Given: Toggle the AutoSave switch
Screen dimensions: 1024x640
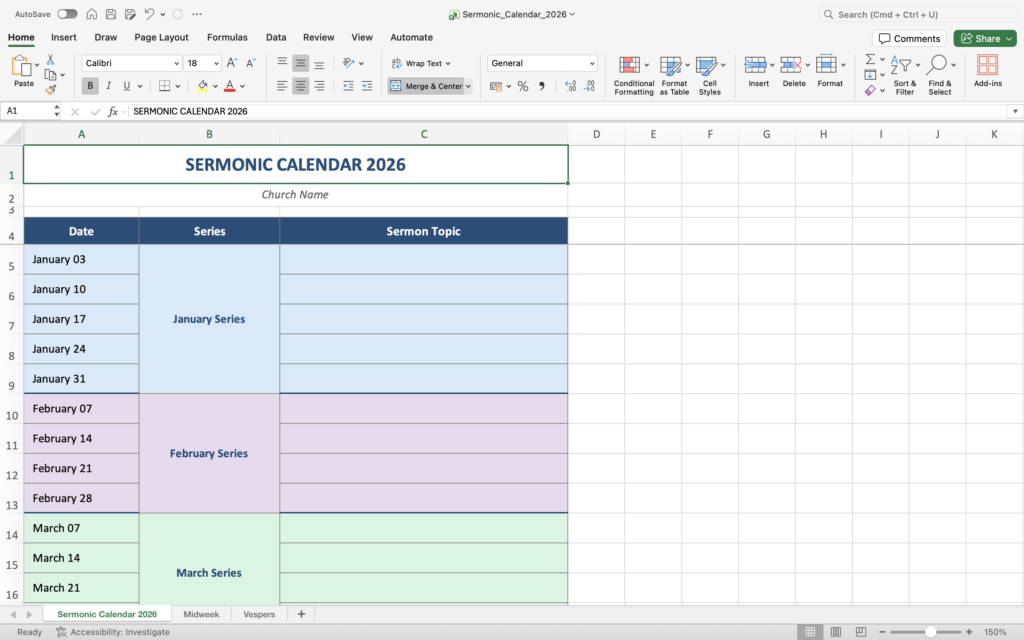Looking at the screenshot, I should coord(67,14).
